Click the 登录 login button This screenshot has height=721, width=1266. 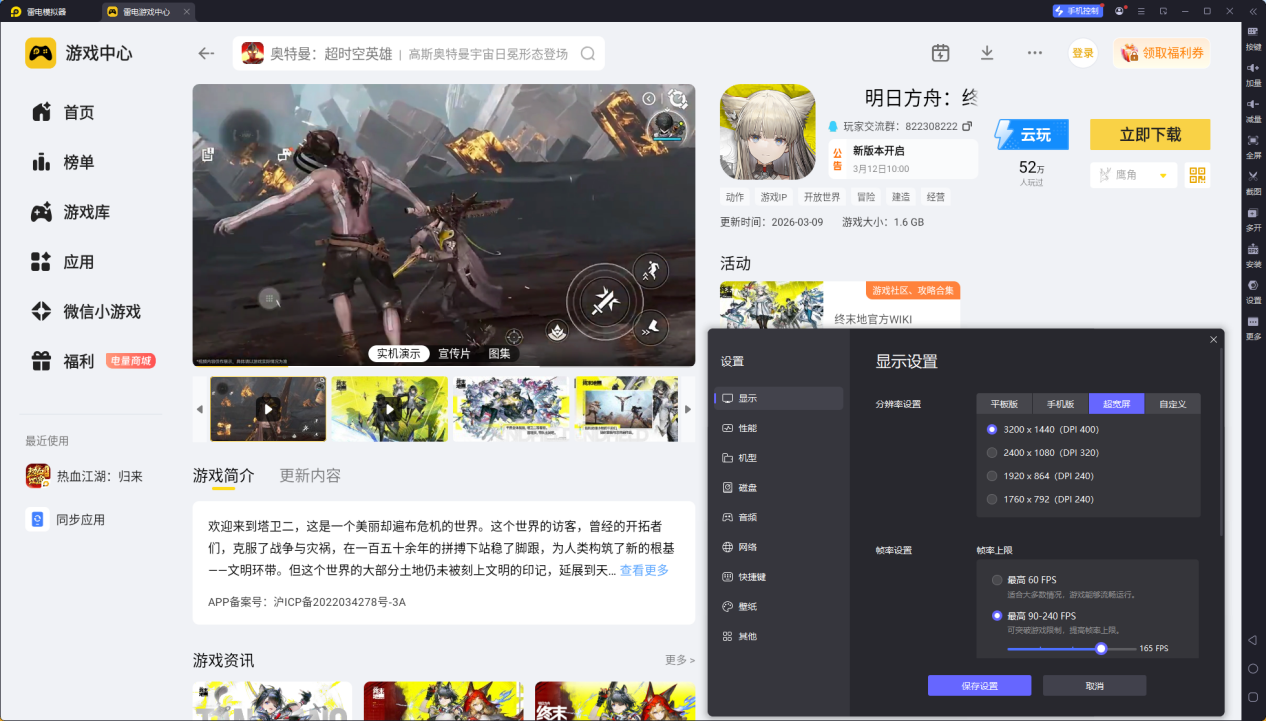[1083, 53]
